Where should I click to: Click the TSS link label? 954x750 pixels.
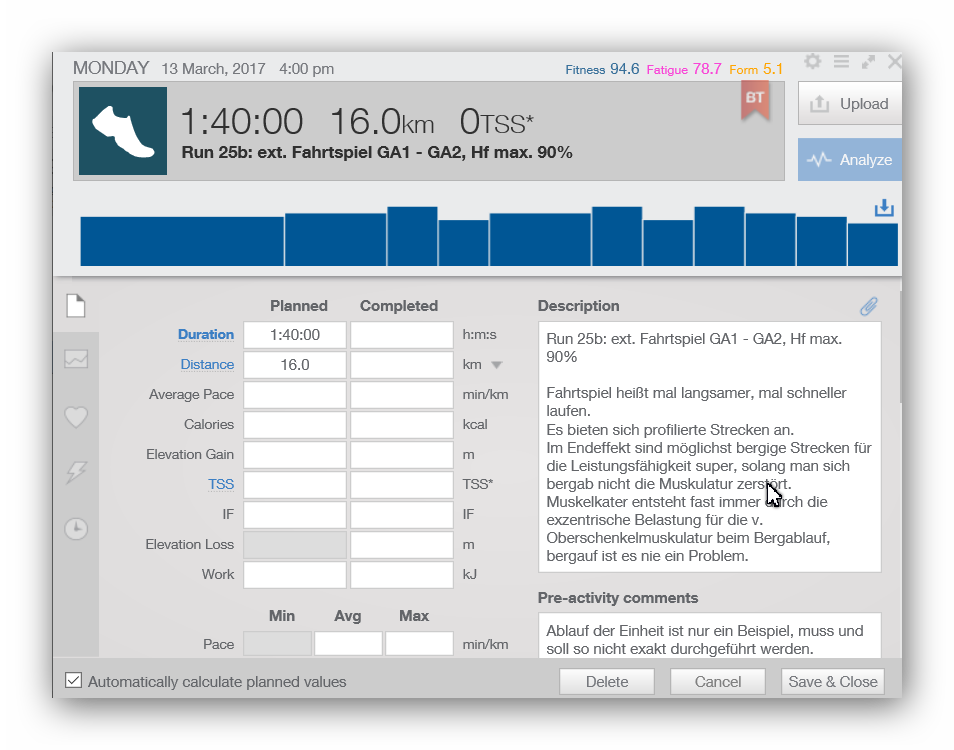221,484
